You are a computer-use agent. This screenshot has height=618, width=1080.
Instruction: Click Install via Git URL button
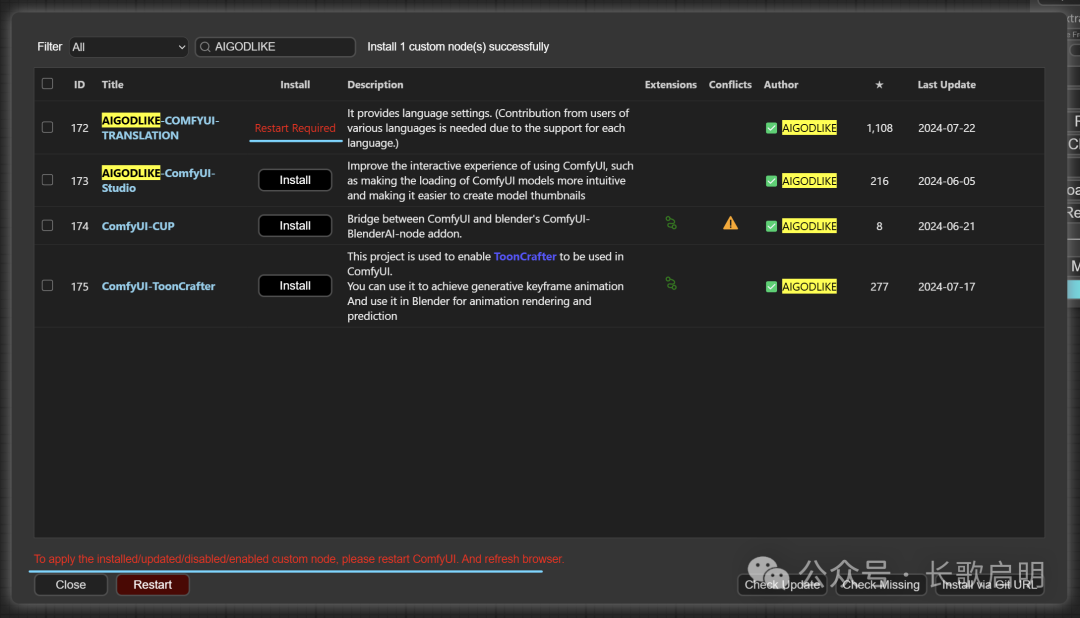[989, 584]
